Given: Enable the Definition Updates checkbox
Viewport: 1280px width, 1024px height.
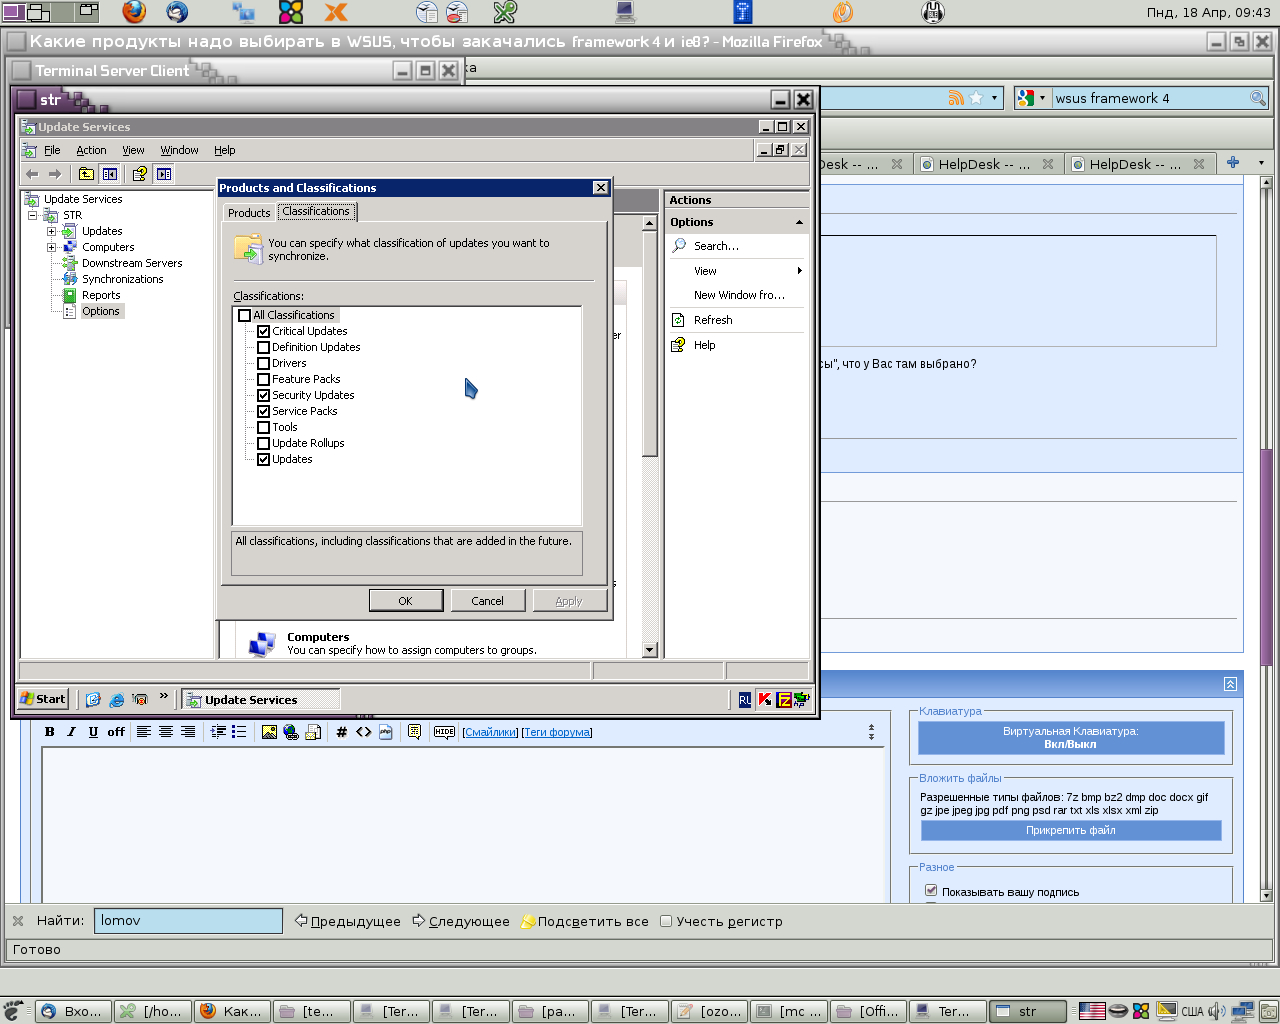Looking at the screenshot, I should [x=264, y=347].
